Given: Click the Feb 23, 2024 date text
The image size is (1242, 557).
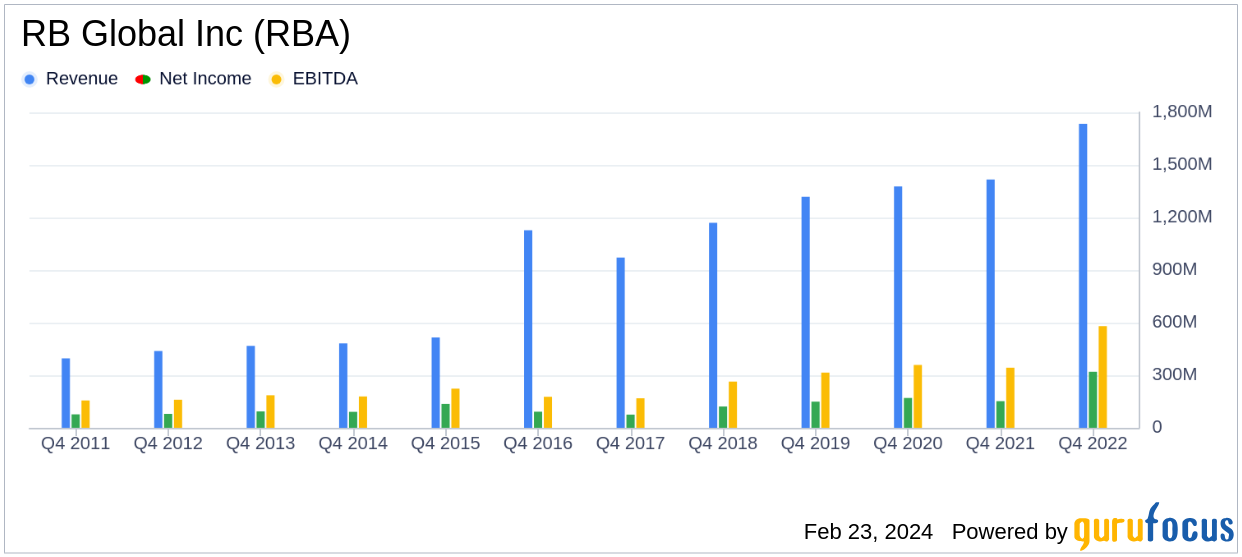Looking at the screenshot, I should (868, 532).
